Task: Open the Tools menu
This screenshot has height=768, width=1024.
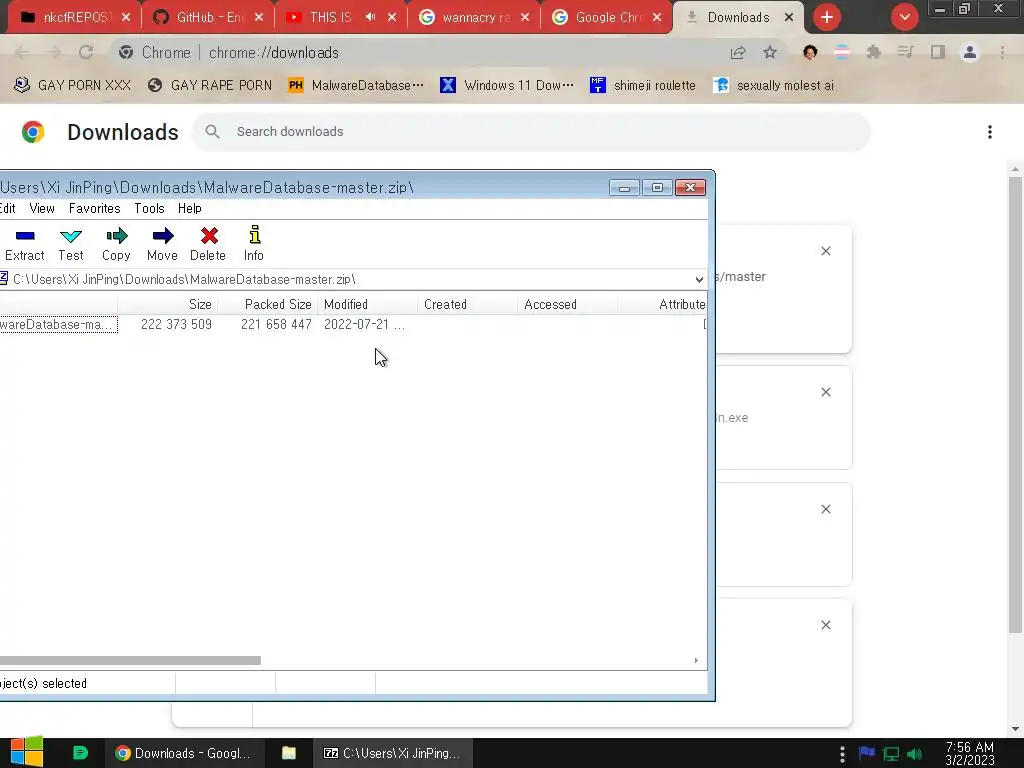Action: tap(150, 208)
